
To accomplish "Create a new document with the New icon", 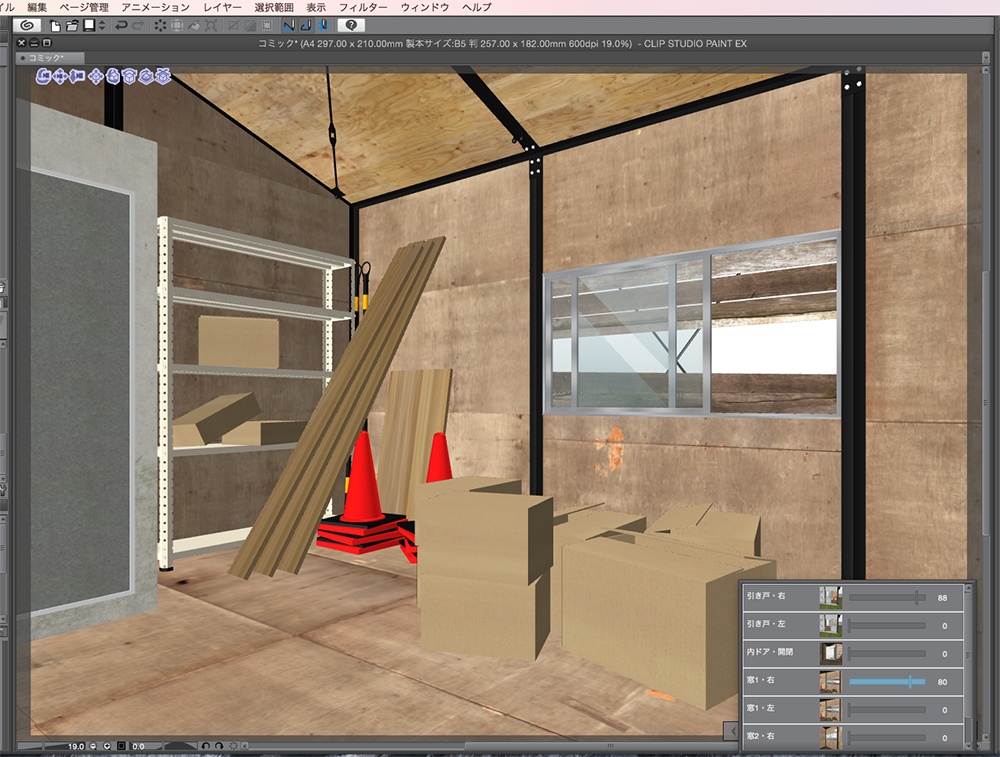I will click(55, 26).
